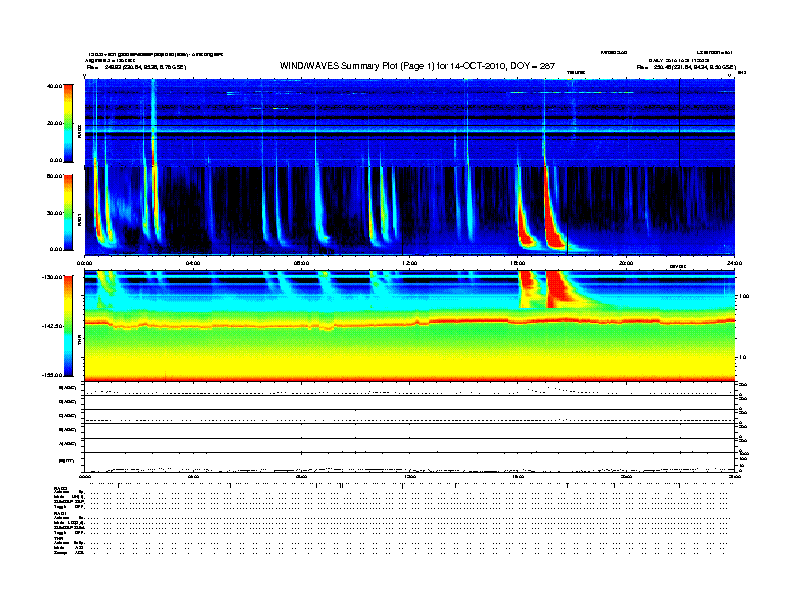Viewport: 792px width, 612px height.
Task: Click the 12:00 label below the RAD1 spectrogram
Action: pyautogui.click(x=410, y=263)
